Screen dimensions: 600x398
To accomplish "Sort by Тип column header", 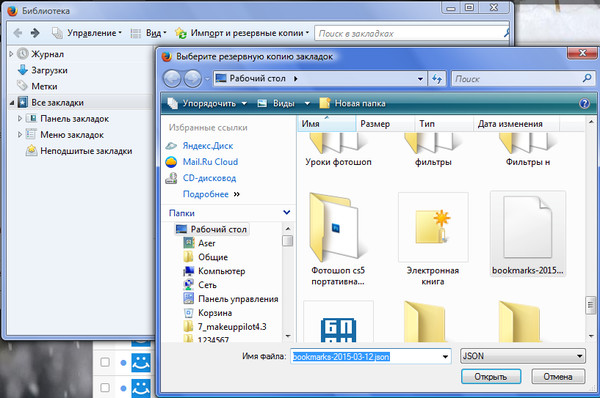I will [x=444, y=124].
